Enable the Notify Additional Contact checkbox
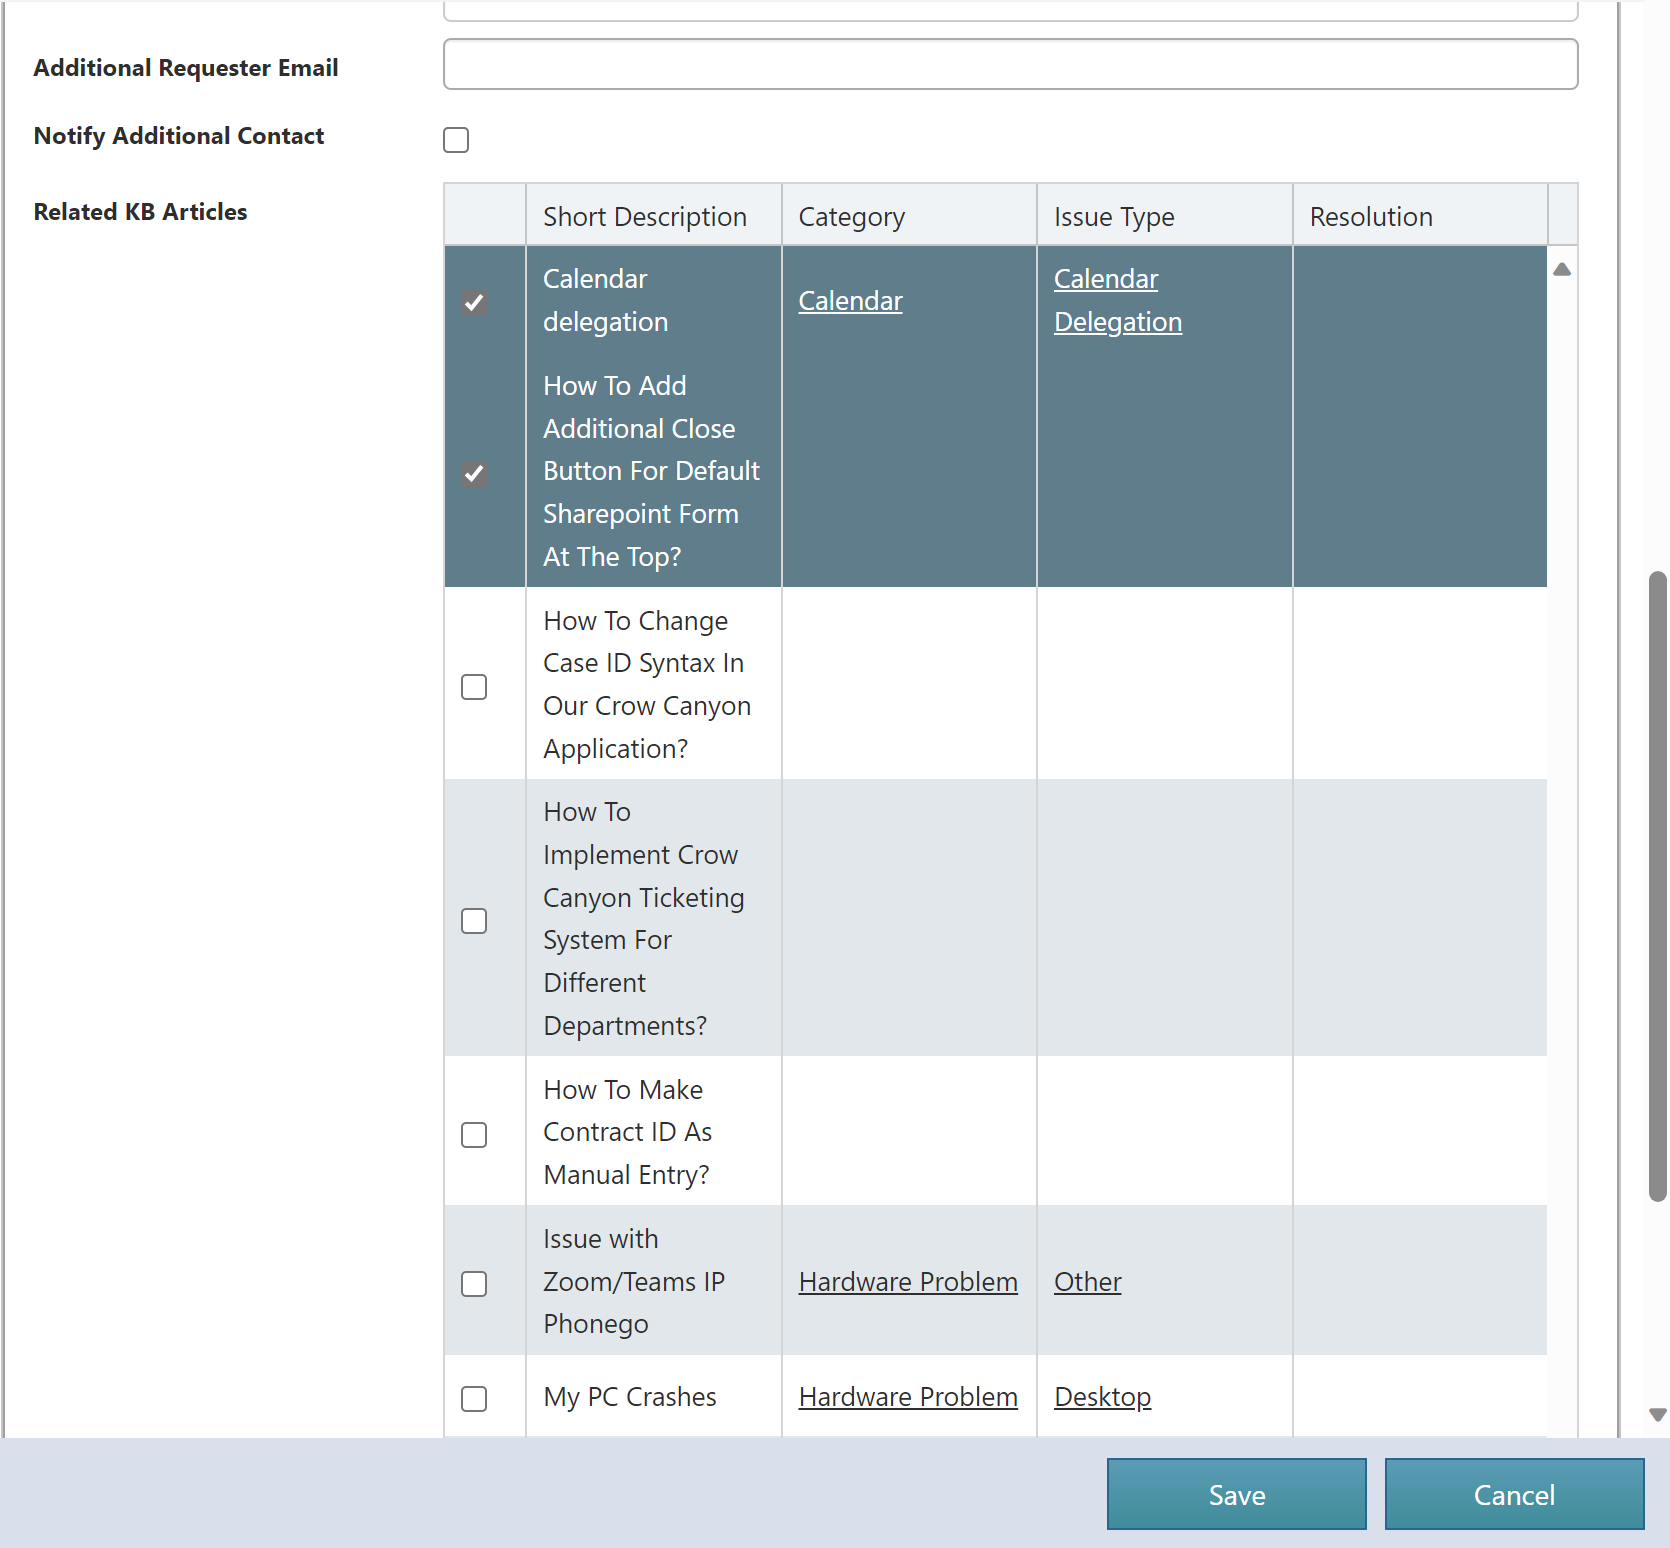This screenshot has height=1548, width=1670. pyautogui.click(x=456, y=140)
